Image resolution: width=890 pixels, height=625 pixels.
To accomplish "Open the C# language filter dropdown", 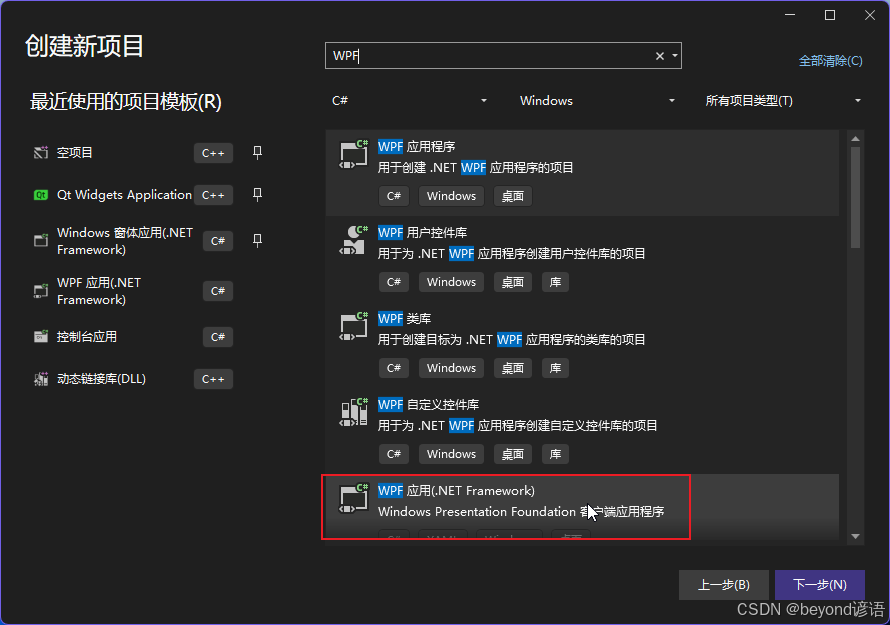I will [x=409, y=100].
